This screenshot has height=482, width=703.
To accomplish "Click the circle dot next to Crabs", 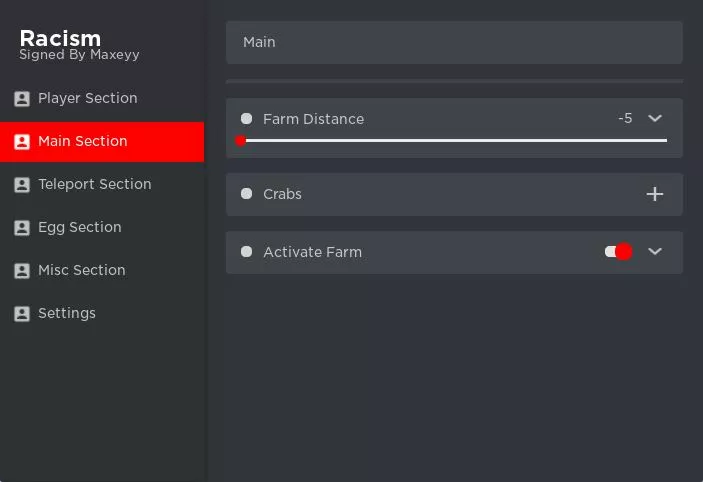I will click(246, 194).
